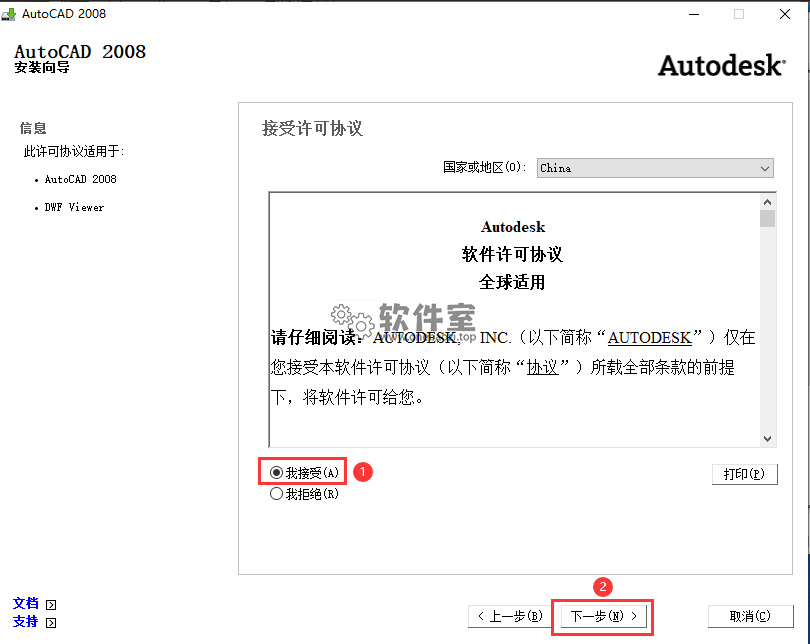
Task: Print the license via 打印(P) button
Action: point(744,474)
